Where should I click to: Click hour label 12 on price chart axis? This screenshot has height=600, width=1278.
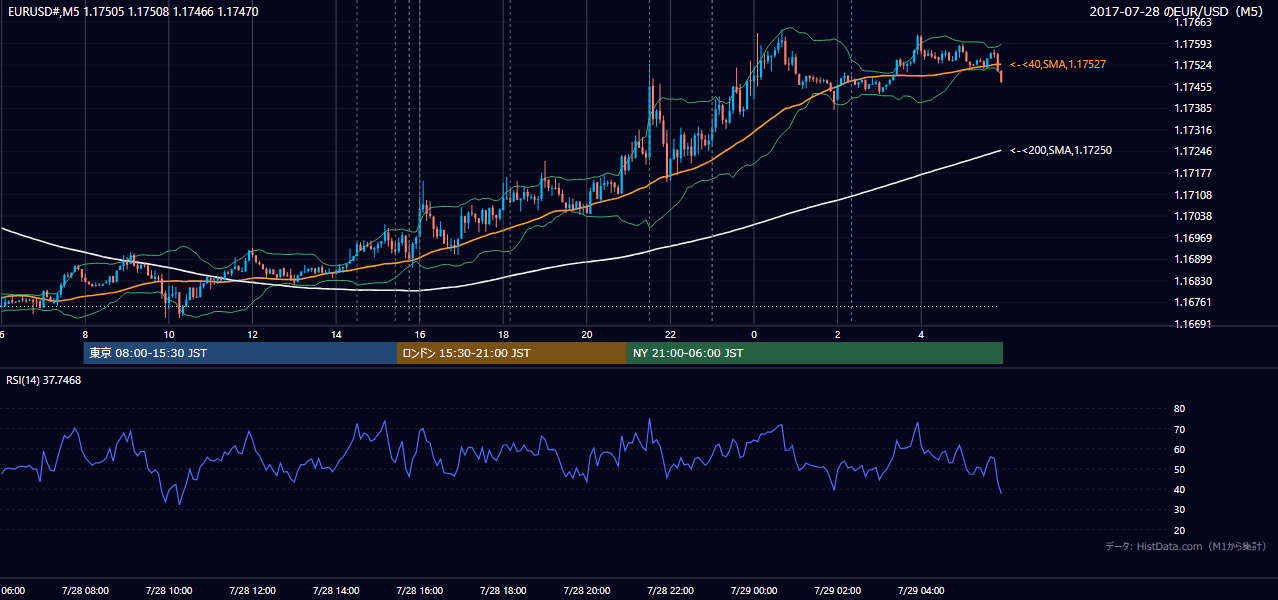coord(252,334)
